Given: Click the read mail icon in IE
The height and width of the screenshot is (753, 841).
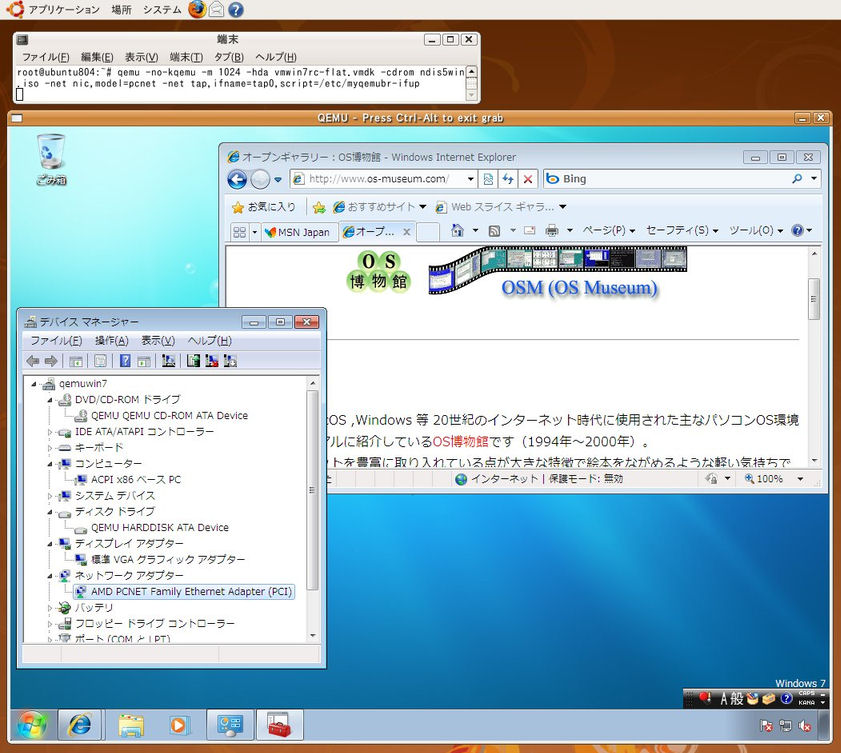Looking at the screenshot, I should pyautogui.click(x=529, y=231).
